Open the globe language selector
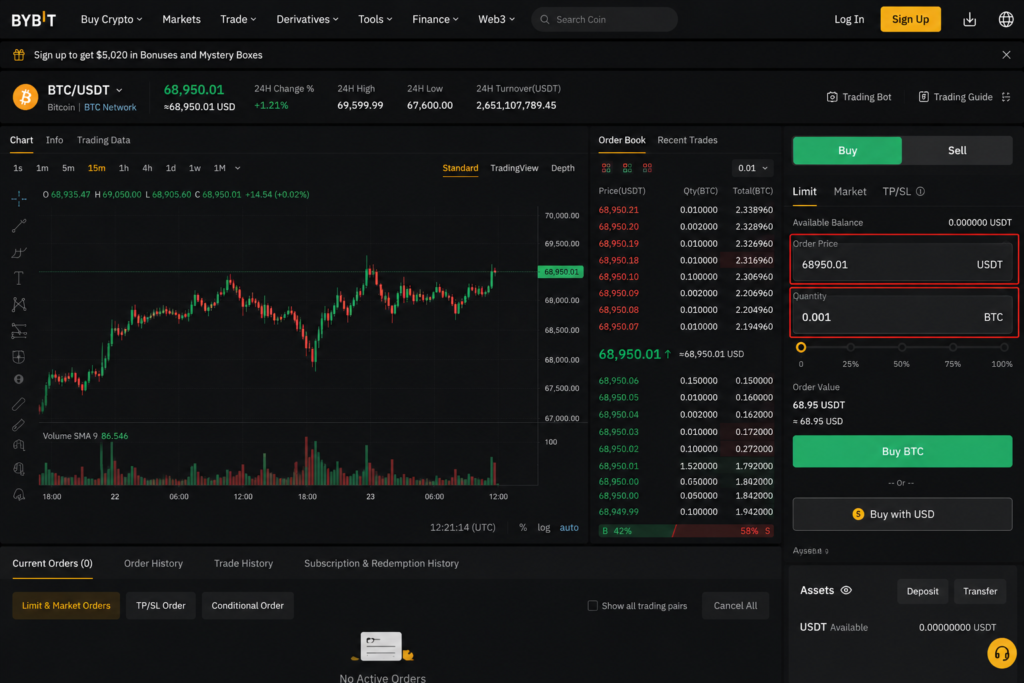This screenshot has height=683, width=1024. click(1006, 20)
